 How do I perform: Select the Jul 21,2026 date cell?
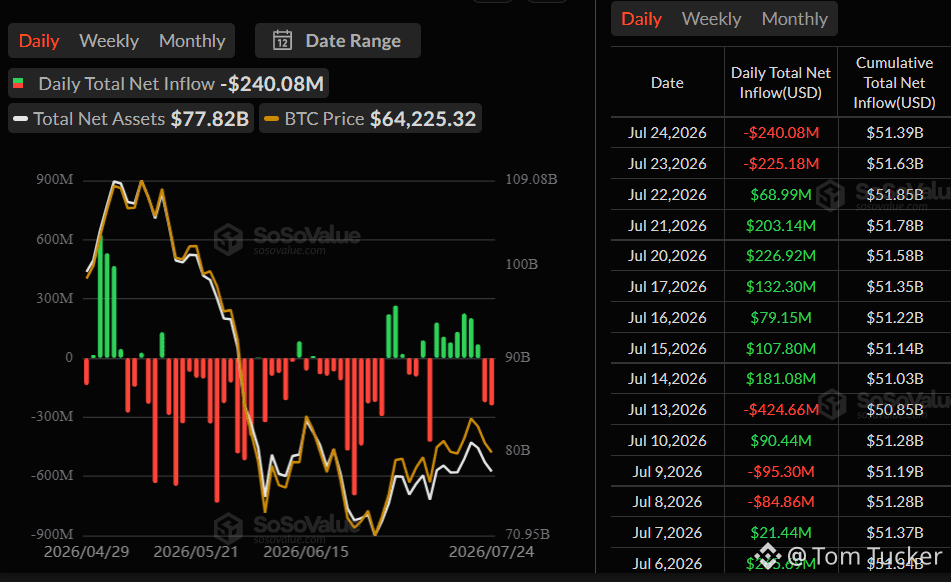[667, 226]
